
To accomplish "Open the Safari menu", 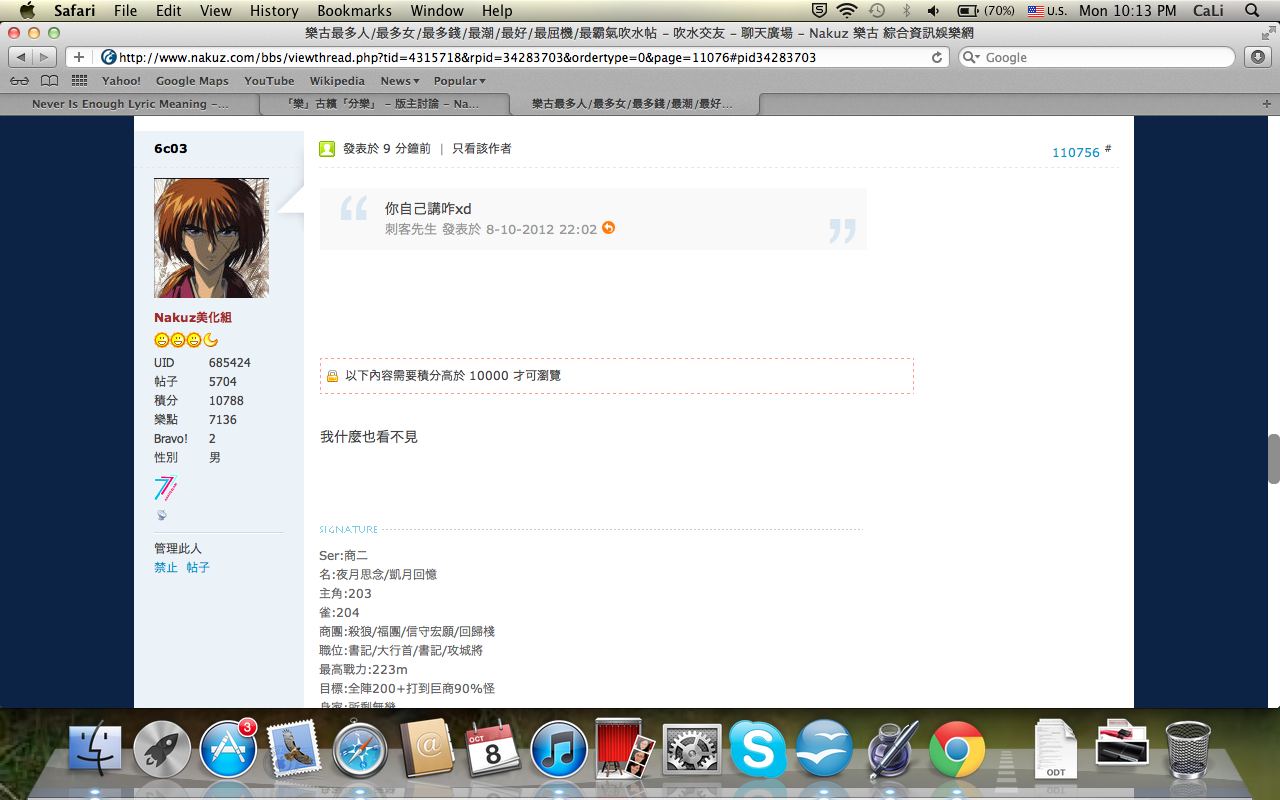I will pyautogui.click(x=75, y=11).
